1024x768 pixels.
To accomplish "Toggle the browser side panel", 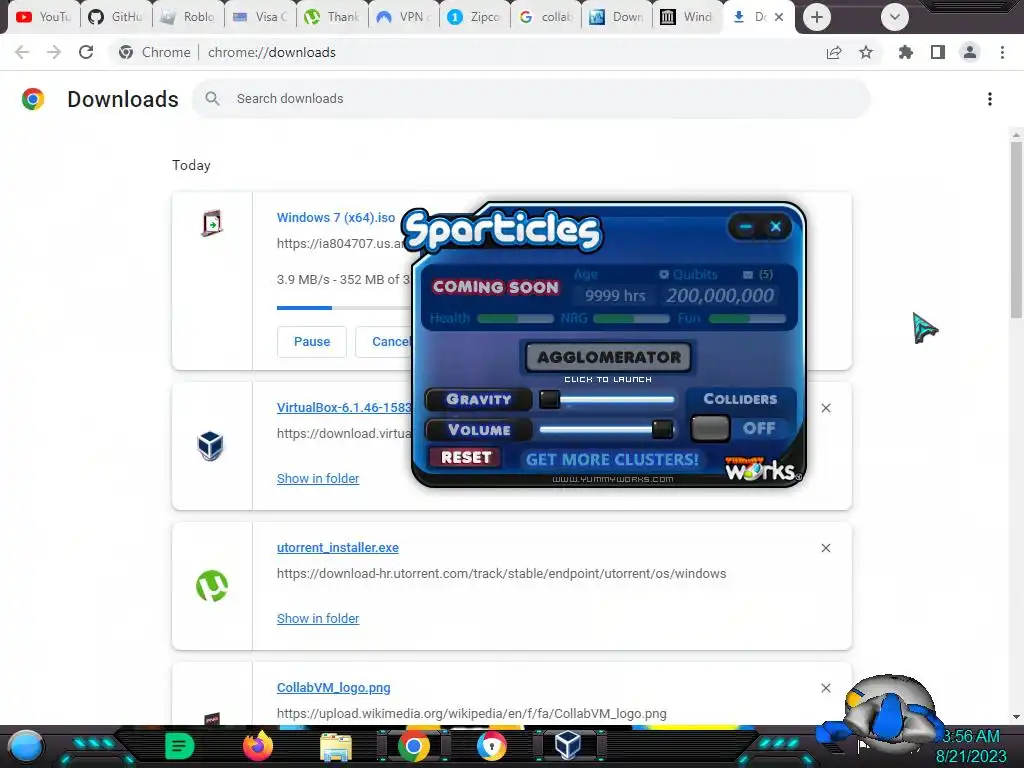I will 938,52.
